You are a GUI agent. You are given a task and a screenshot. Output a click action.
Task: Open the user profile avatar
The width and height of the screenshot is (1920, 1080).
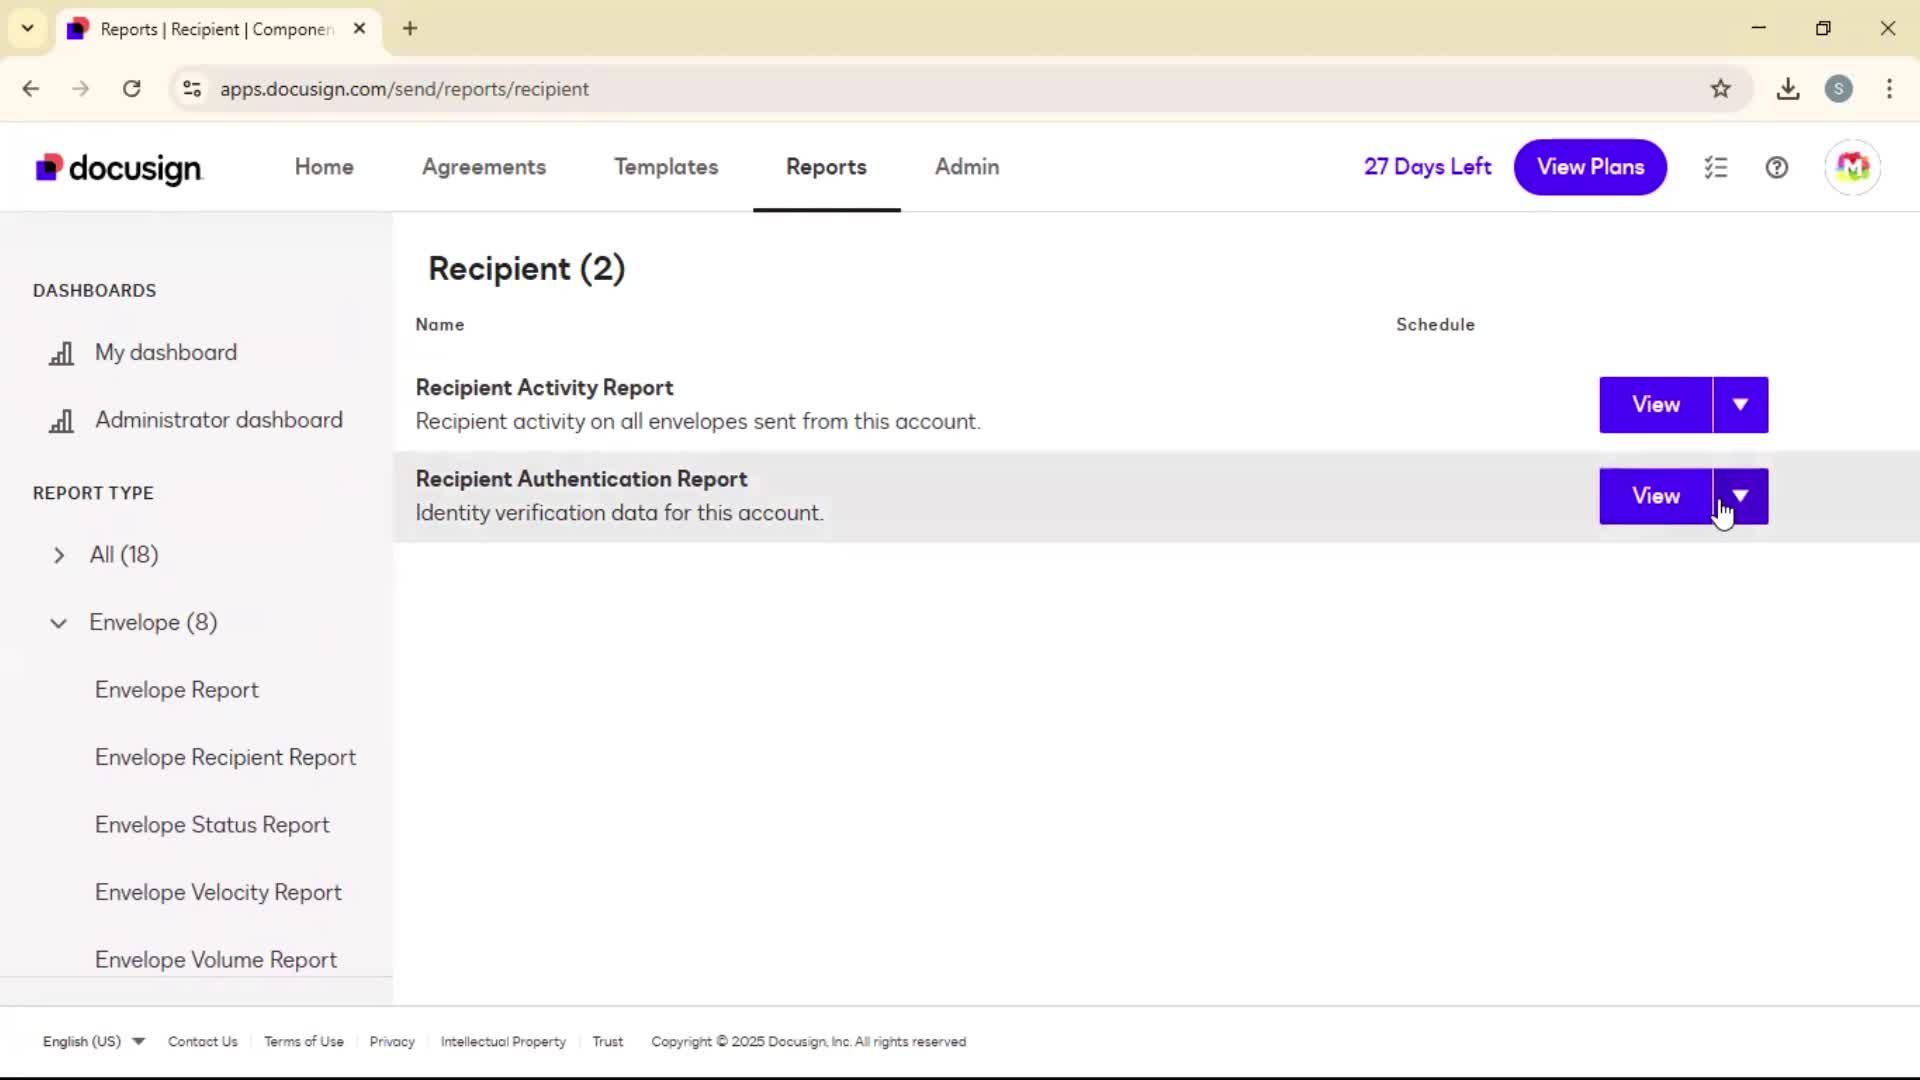1852,167
